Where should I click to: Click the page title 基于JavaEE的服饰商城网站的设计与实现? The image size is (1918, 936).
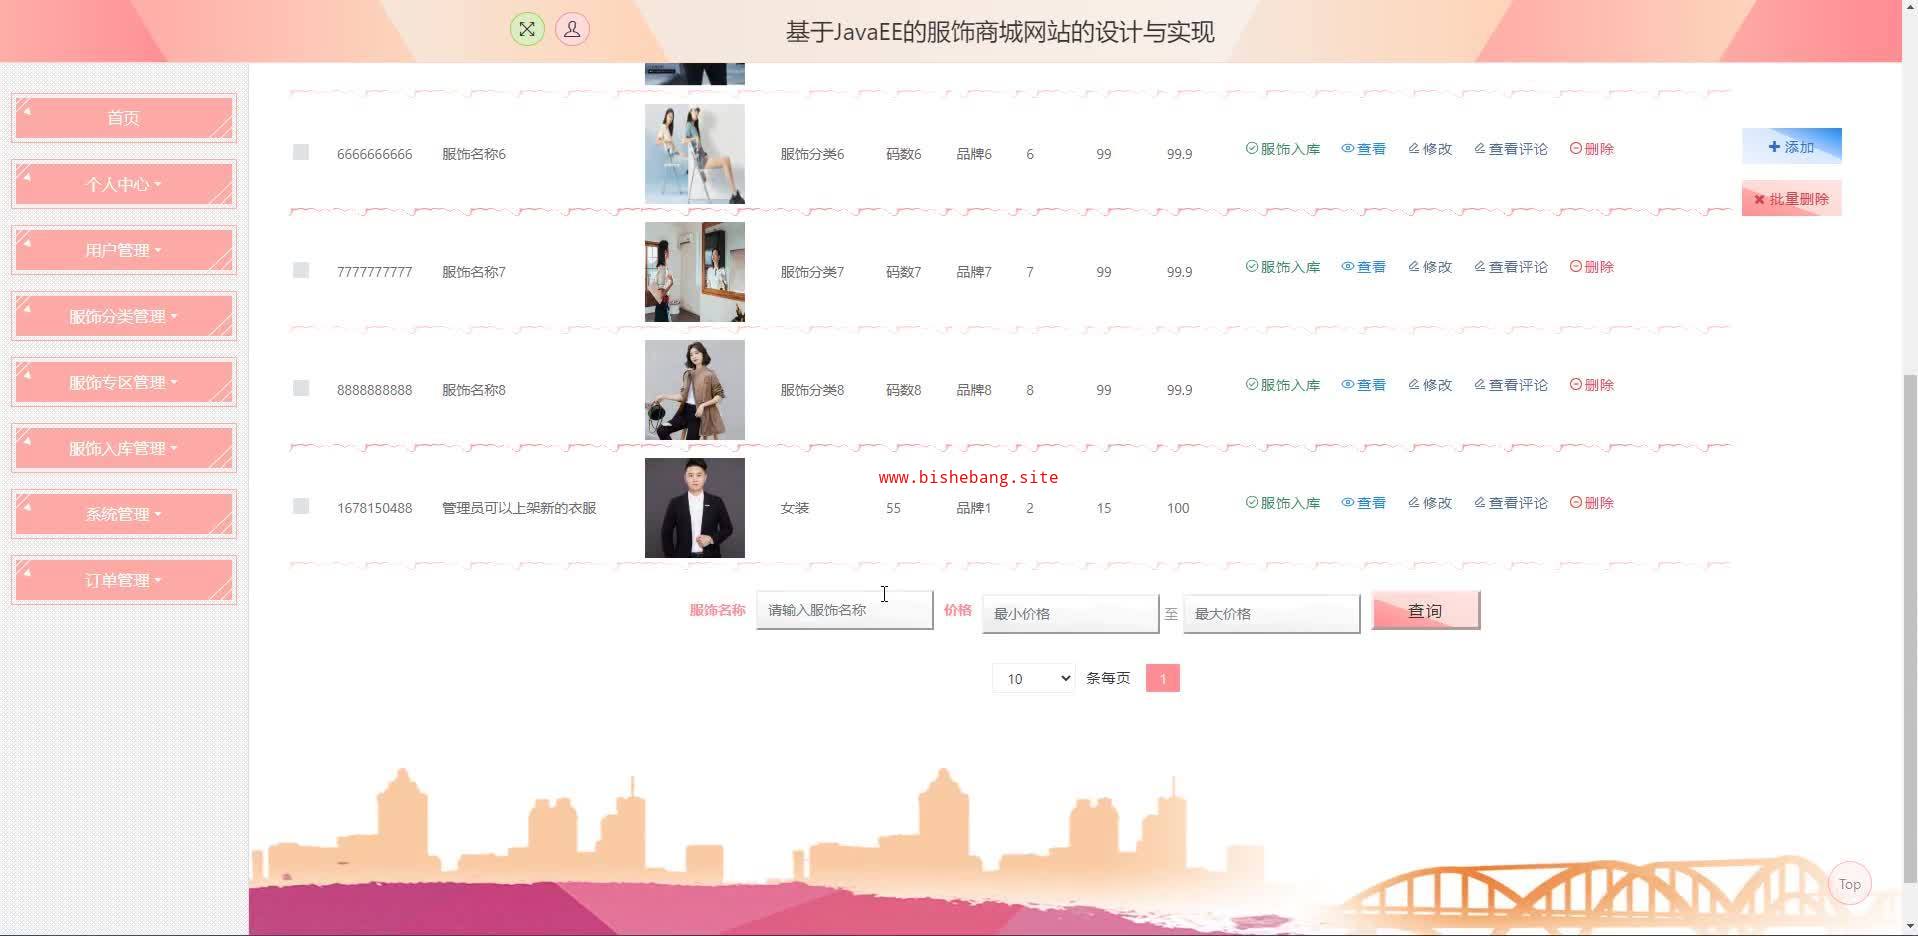coord(1000,32)
